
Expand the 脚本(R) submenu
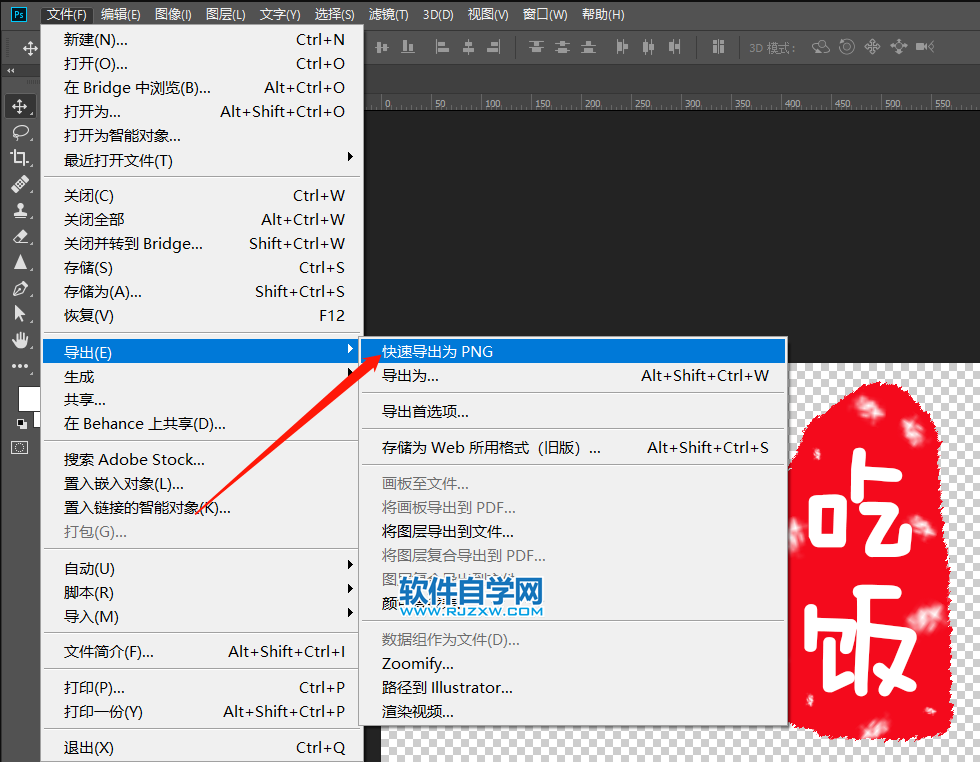tap(202, 592)
